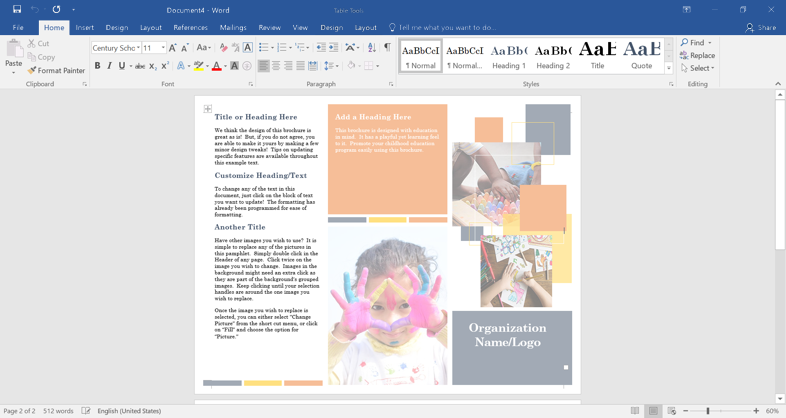
Task: Click the Save icon in title bar
Action: [17, 9]
